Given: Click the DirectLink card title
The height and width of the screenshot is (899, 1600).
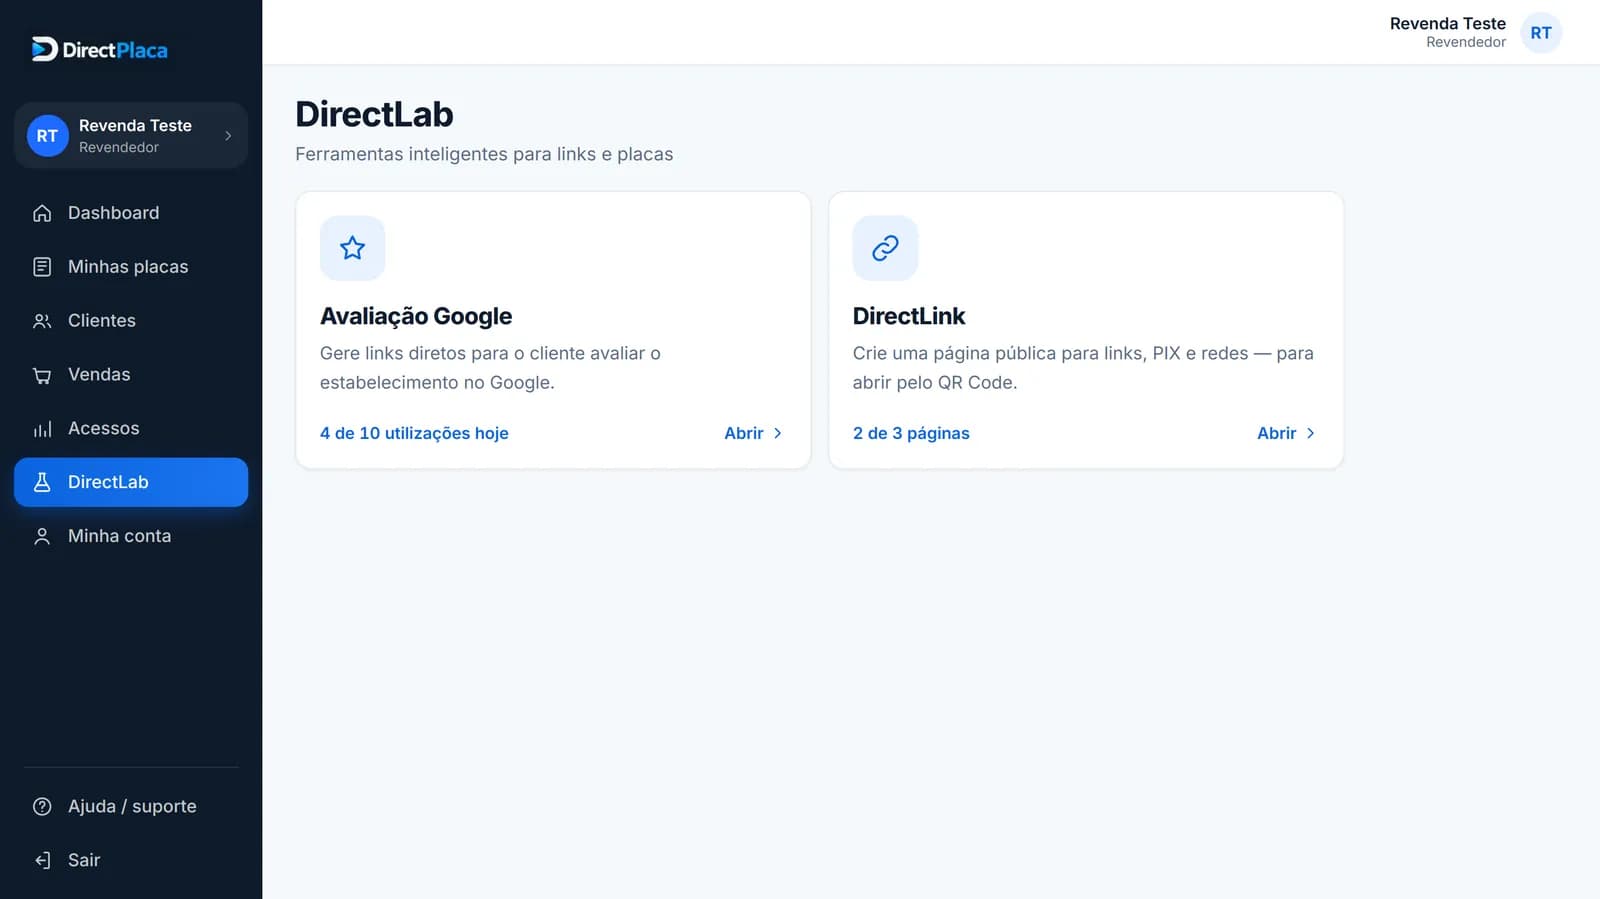Looking at the screenshot, I should (909, 316).
